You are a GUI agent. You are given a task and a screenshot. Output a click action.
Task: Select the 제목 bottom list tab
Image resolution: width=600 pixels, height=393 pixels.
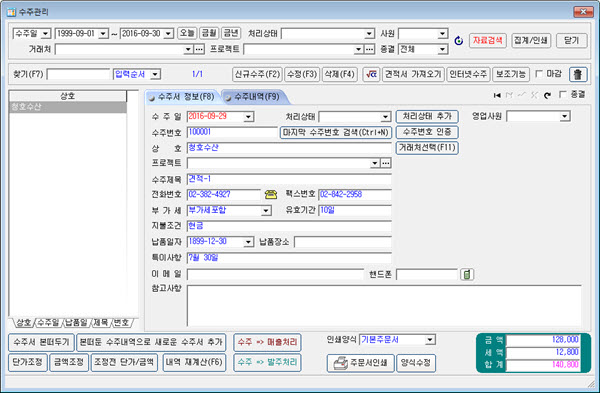pos(101,323)
